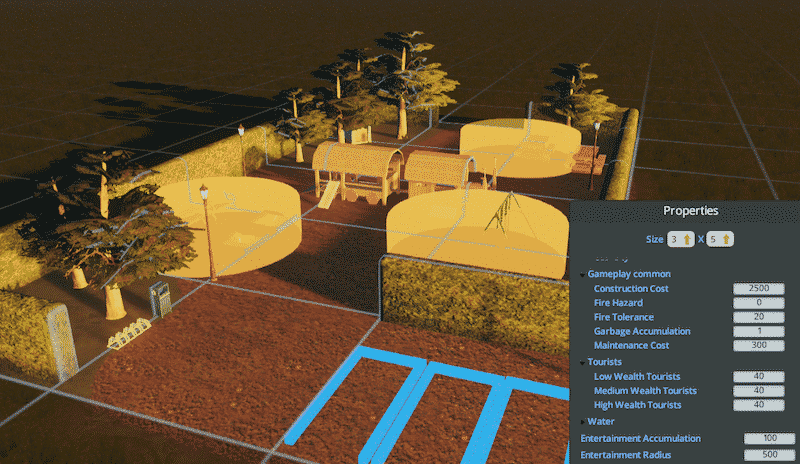This screenshot has height=464, width=800.
Task: Collapse the Gameplay common section
Action: point(583,274)
